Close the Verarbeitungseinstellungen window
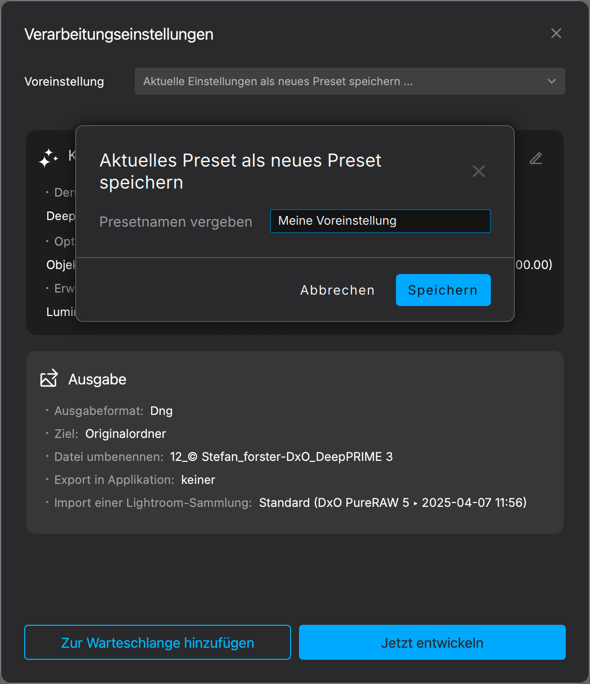This screenshot has width=590, height=684. (556, 33)
